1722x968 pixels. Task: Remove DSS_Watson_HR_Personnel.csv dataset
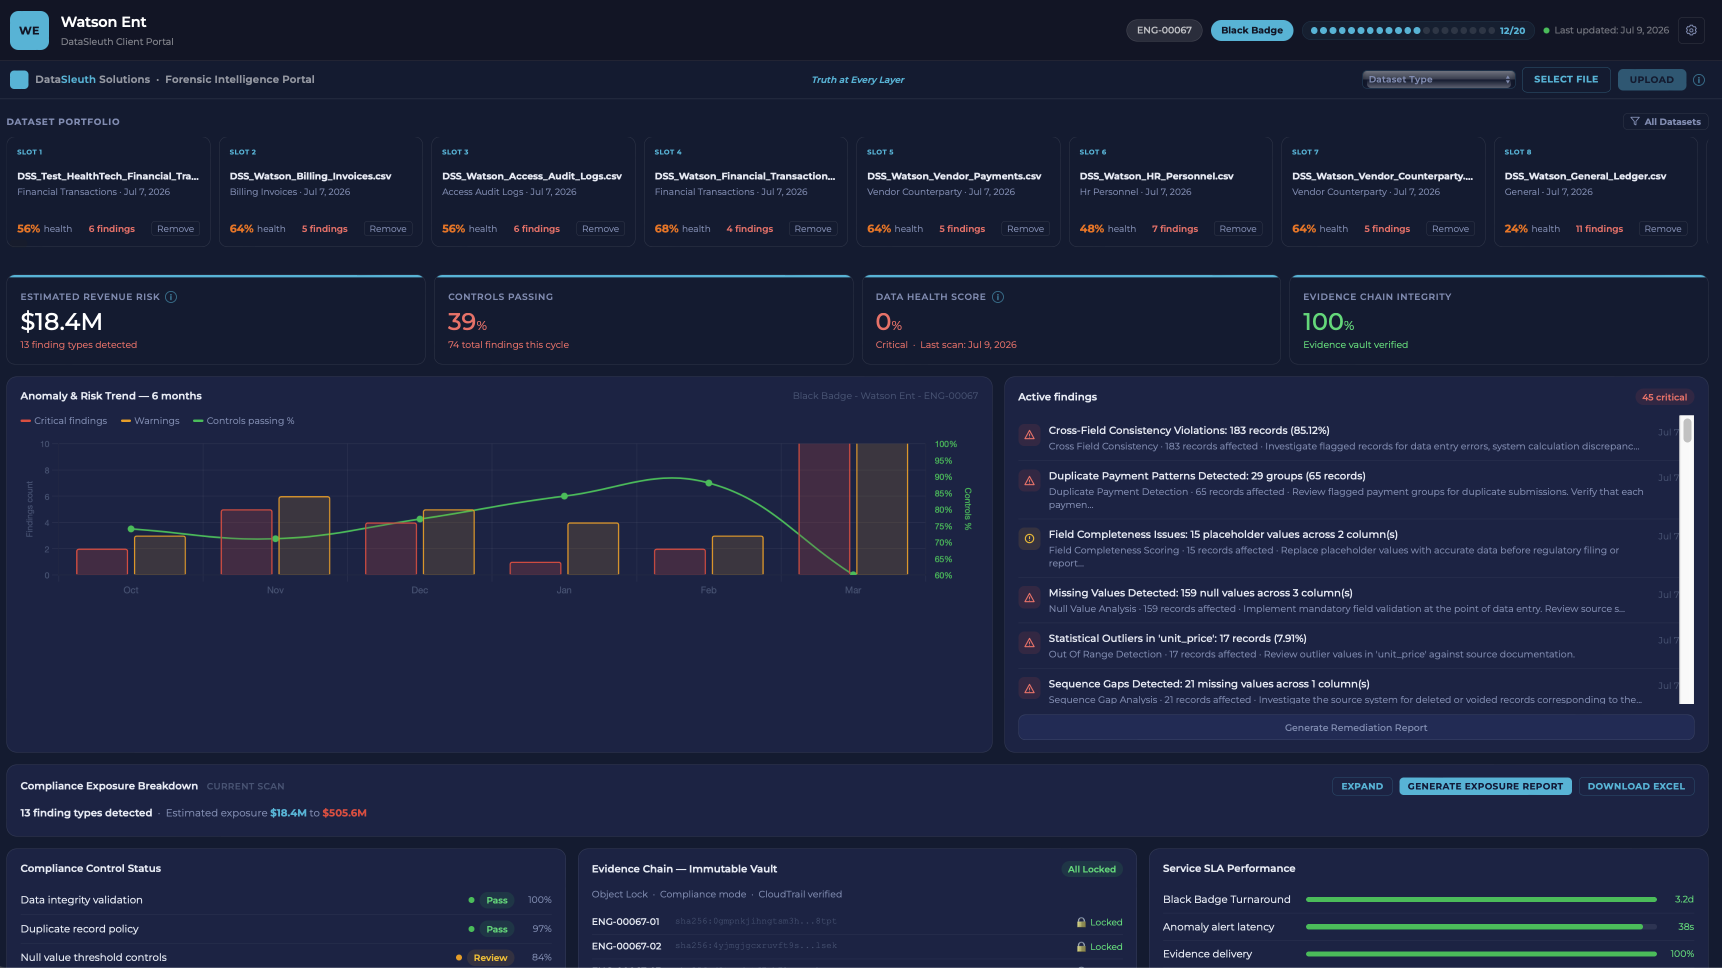point(1238,229)
